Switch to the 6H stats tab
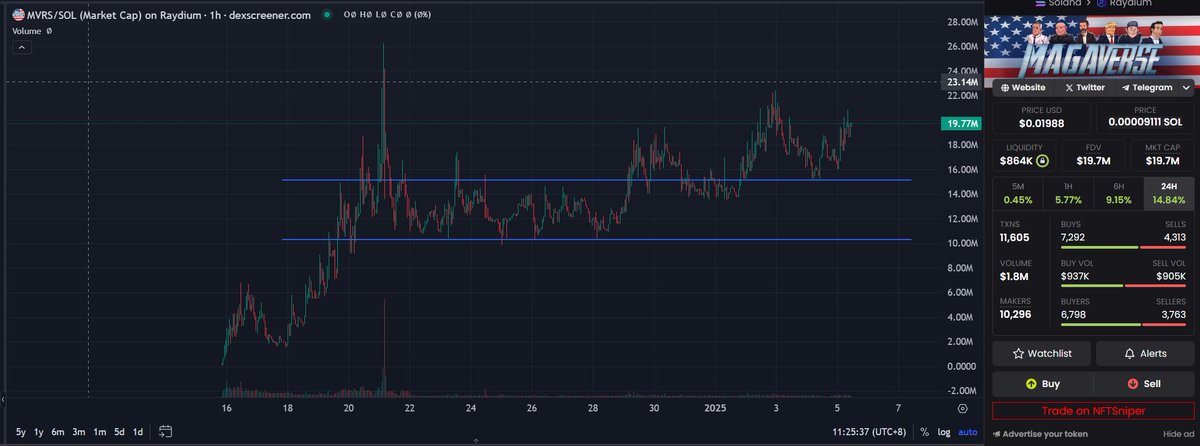Image resolution: width=1200 pixels, height=446 pixels. [x=1117, y=193]
